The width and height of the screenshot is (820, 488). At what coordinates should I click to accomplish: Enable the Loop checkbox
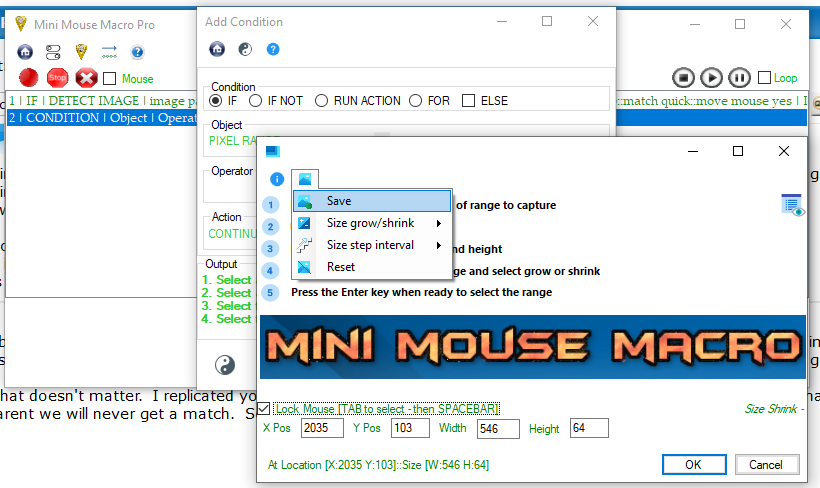(x=764, y=78)
